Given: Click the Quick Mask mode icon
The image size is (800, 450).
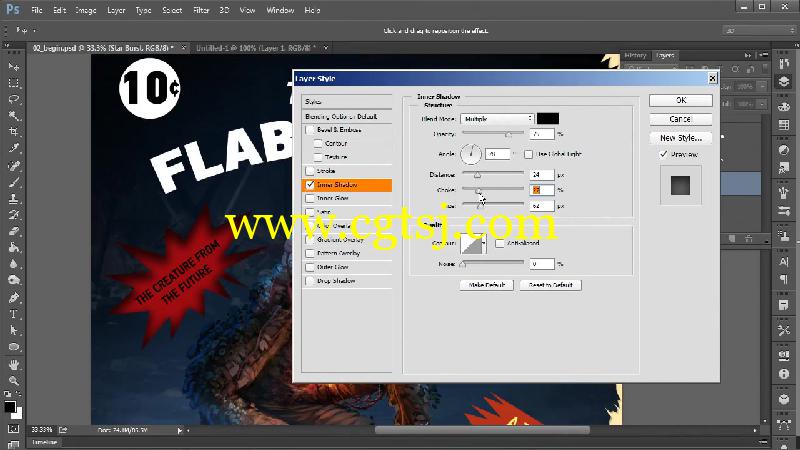Looking at the screenshot, I should tap(14, 429).
